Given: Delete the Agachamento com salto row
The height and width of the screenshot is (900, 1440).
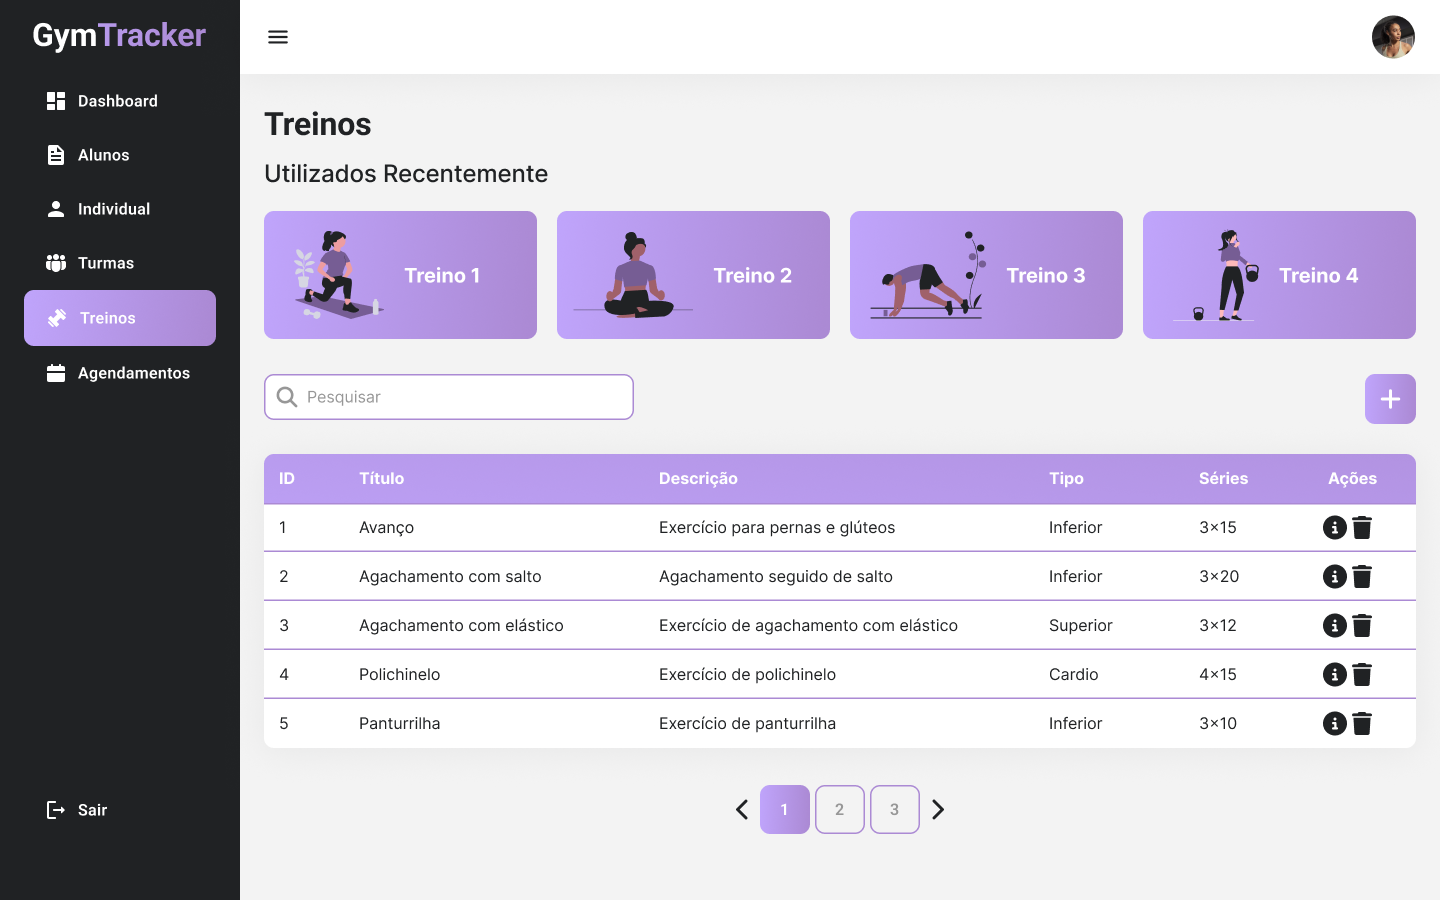Looking at the screenshot, I should (x=1362, y=577).
